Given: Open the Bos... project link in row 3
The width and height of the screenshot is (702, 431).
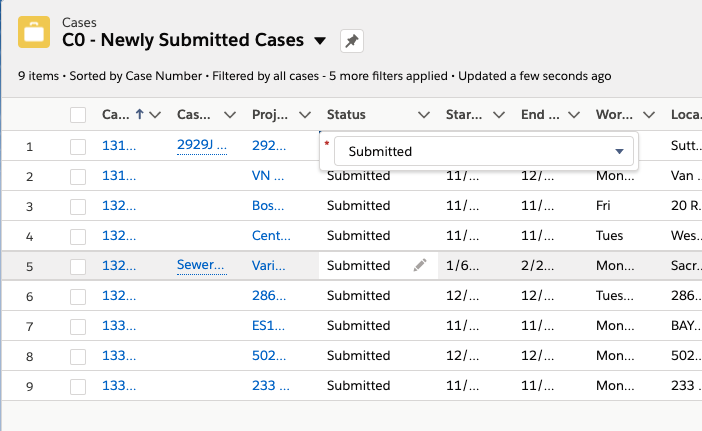Looking at the screenshot, I should pos(270,206).
